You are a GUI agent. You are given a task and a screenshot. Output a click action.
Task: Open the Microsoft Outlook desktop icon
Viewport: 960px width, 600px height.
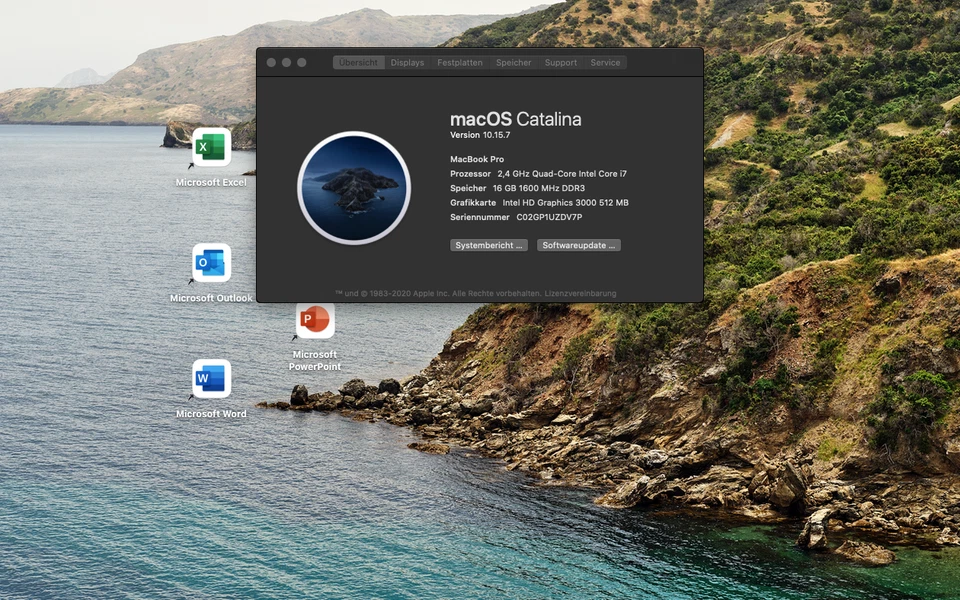point(211,264)
